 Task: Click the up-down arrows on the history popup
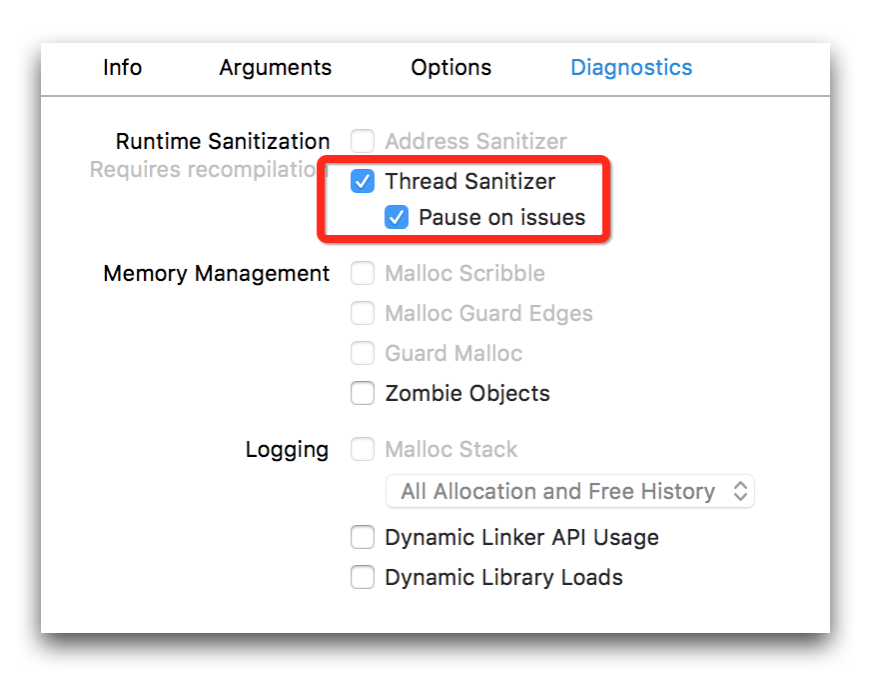click(740, 492)
